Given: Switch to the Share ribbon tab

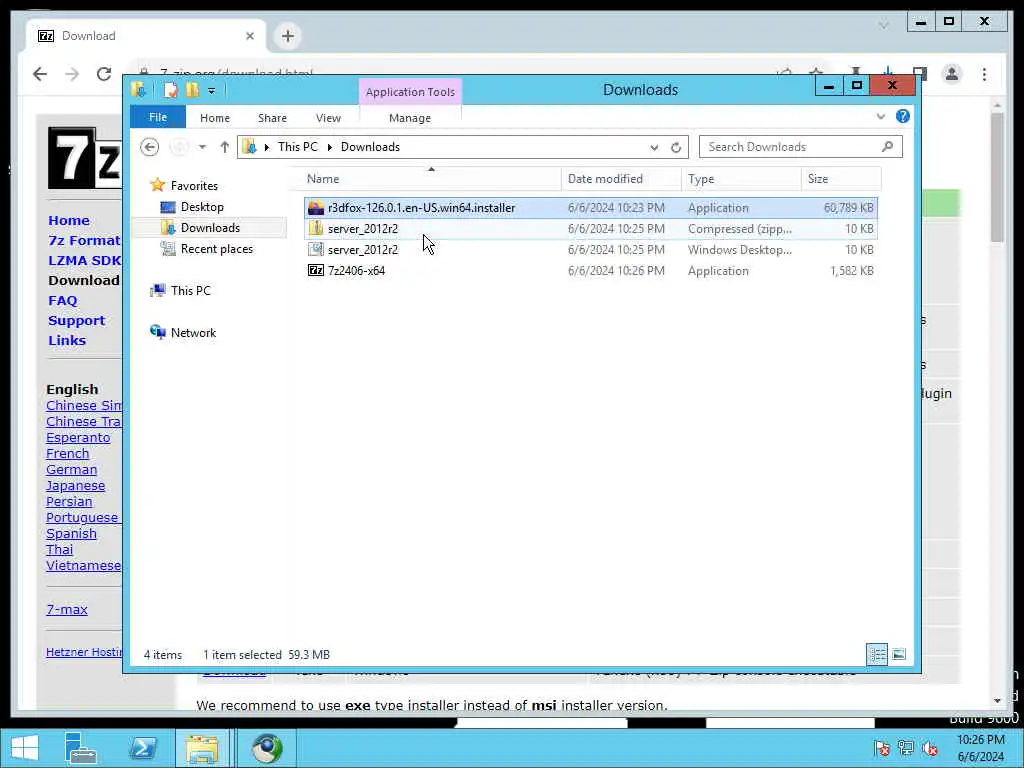Looking at the screenshot, I should click(x=272, y=118).
